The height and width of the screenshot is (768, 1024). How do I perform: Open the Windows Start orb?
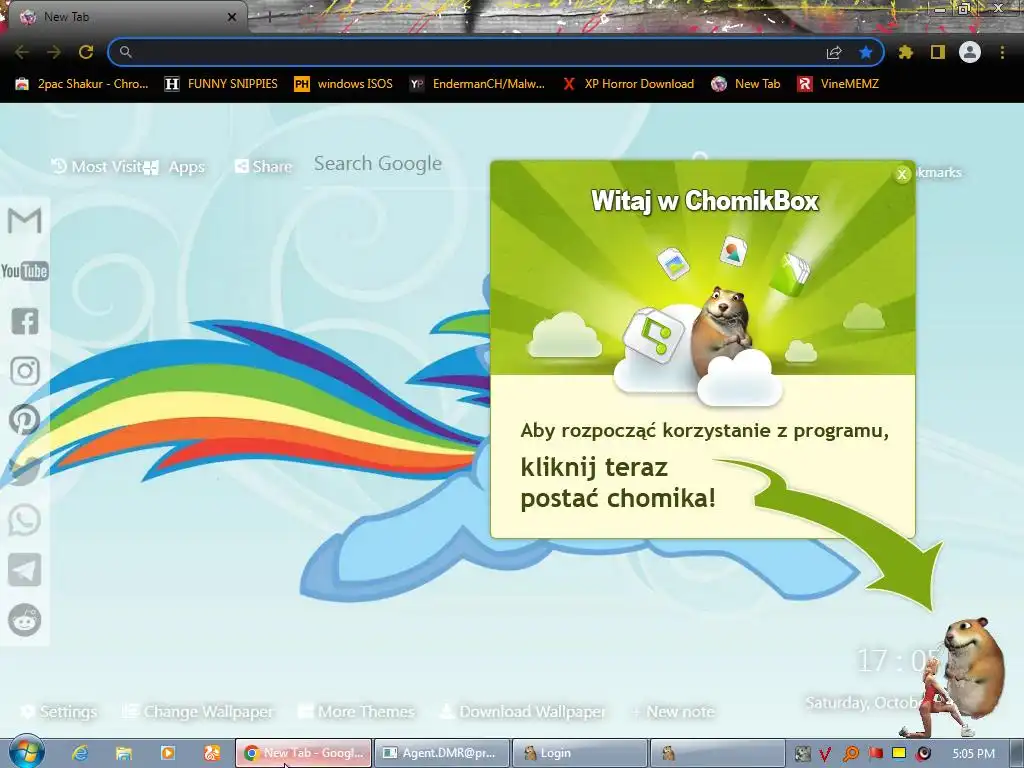point(26,753)
